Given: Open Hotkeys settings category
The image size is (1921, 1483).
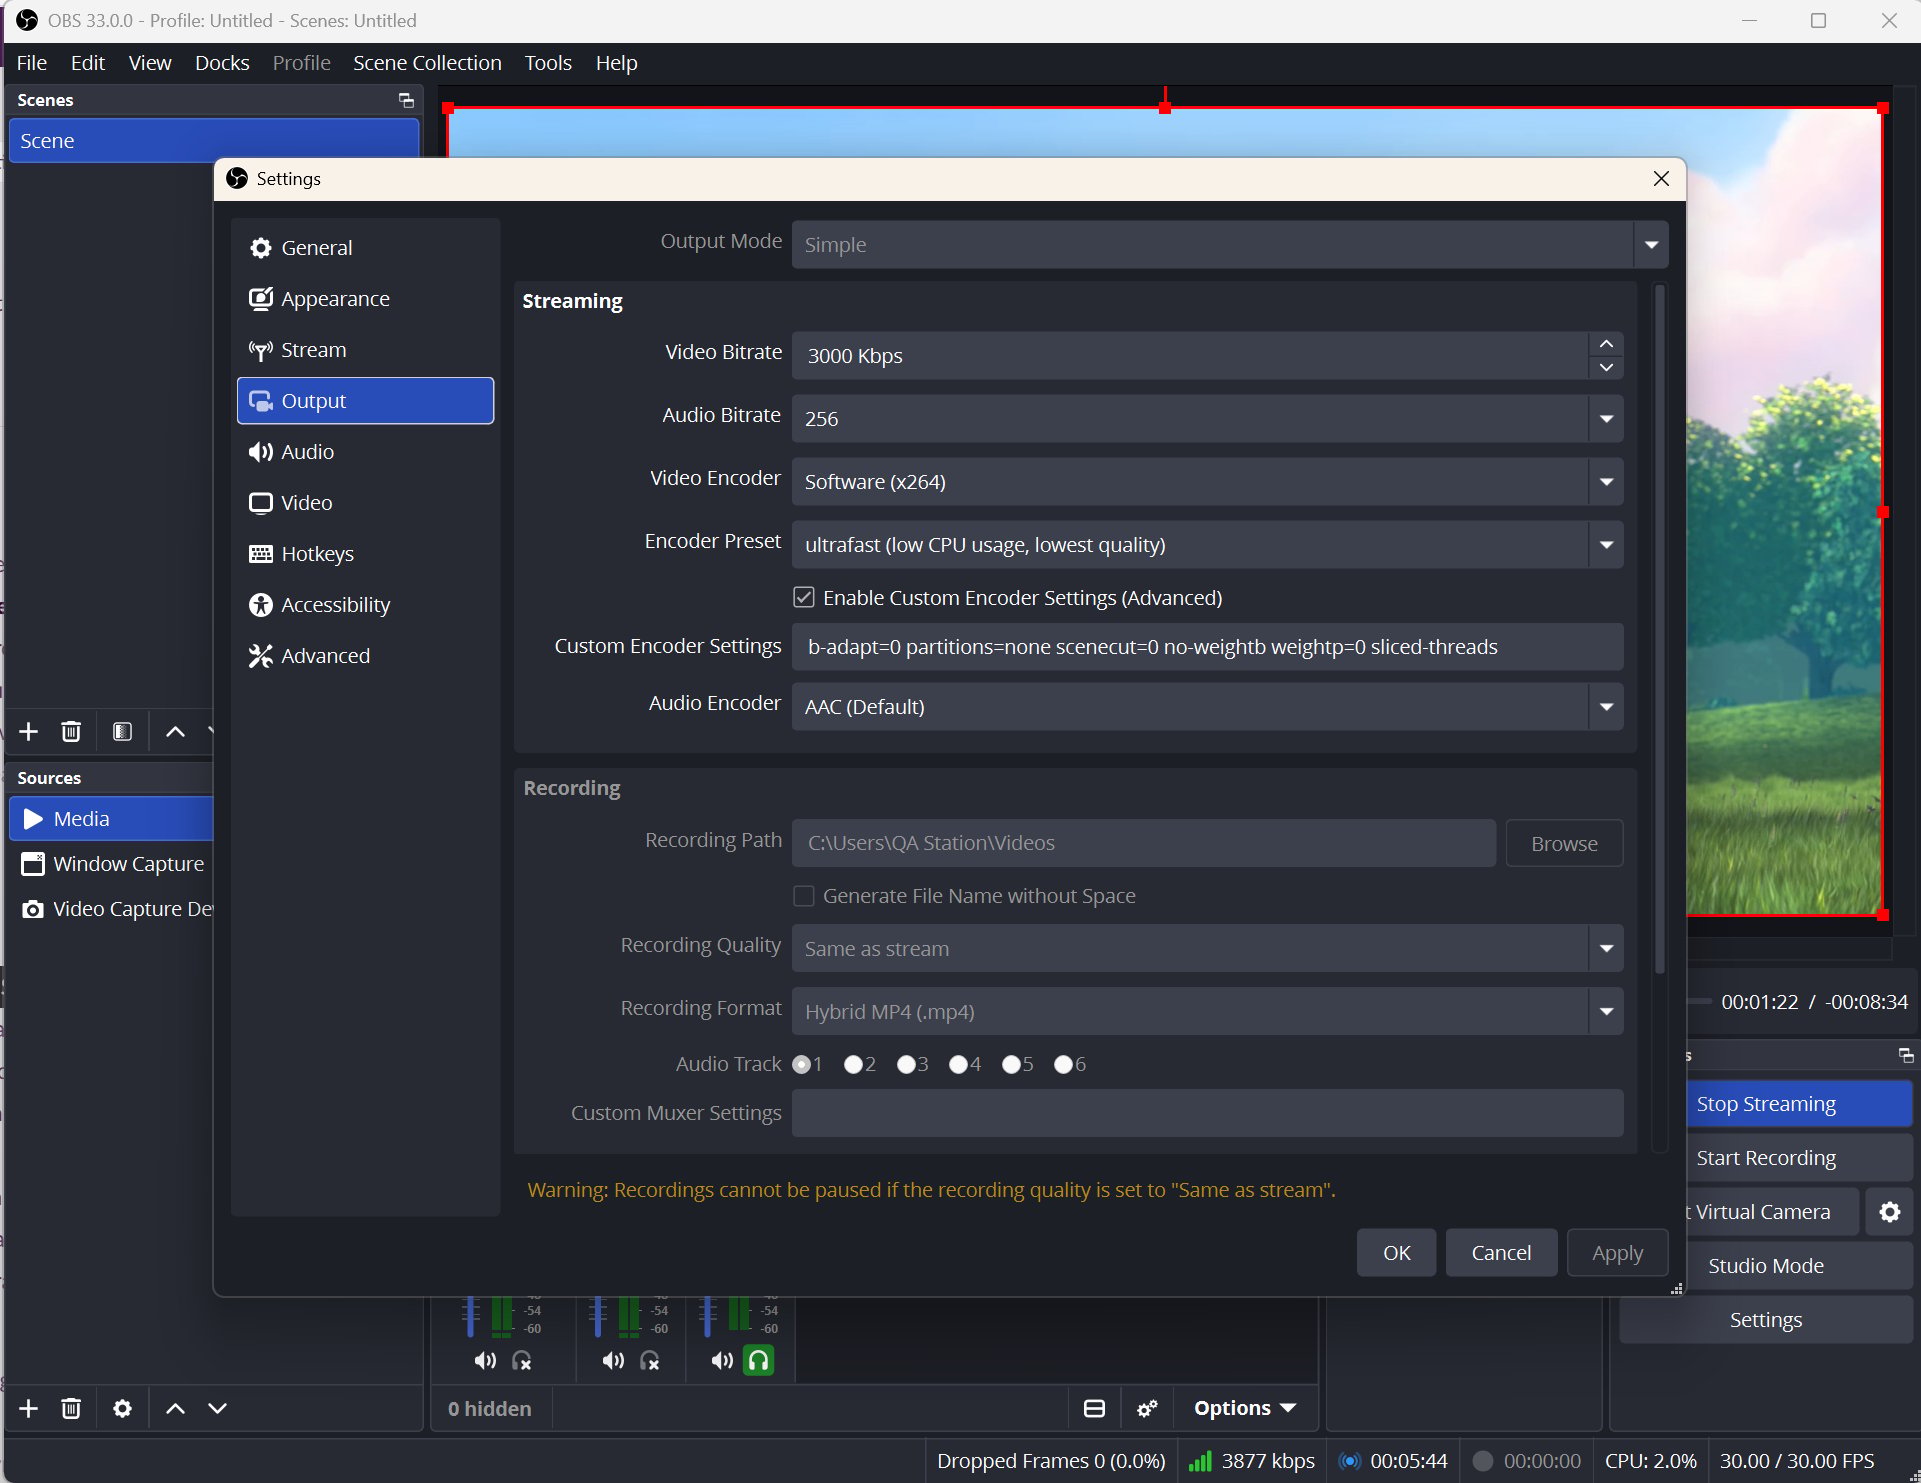Looking at the screenshot, I should [365, 553].
